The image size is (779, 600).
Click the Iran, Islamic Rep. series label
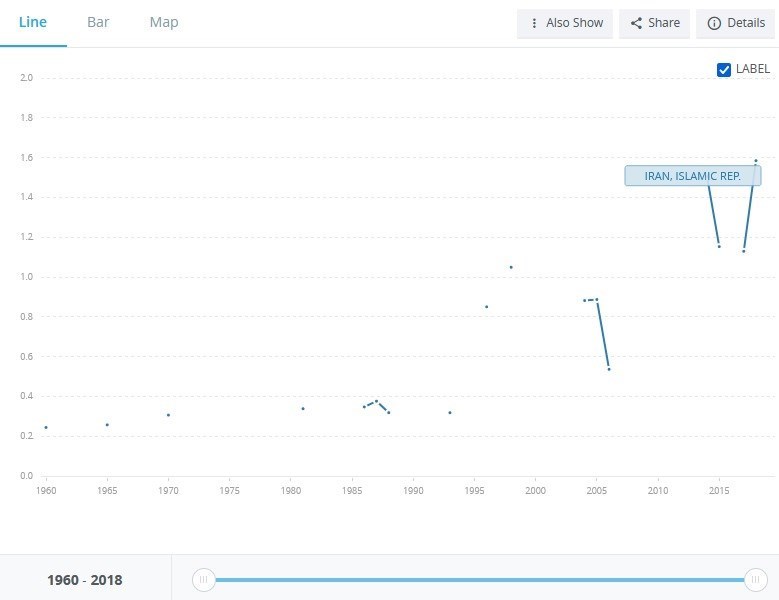point(693,176)
